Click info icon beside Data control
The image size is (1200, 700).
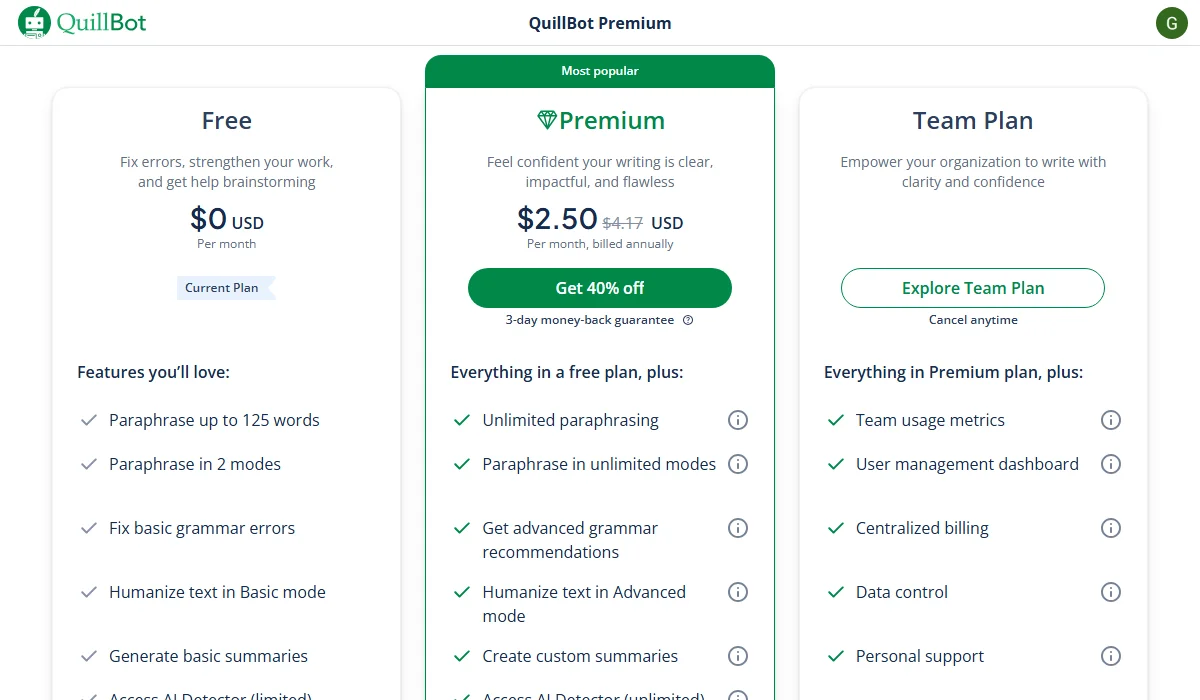pyautogui.click(x=1111, y=592)
